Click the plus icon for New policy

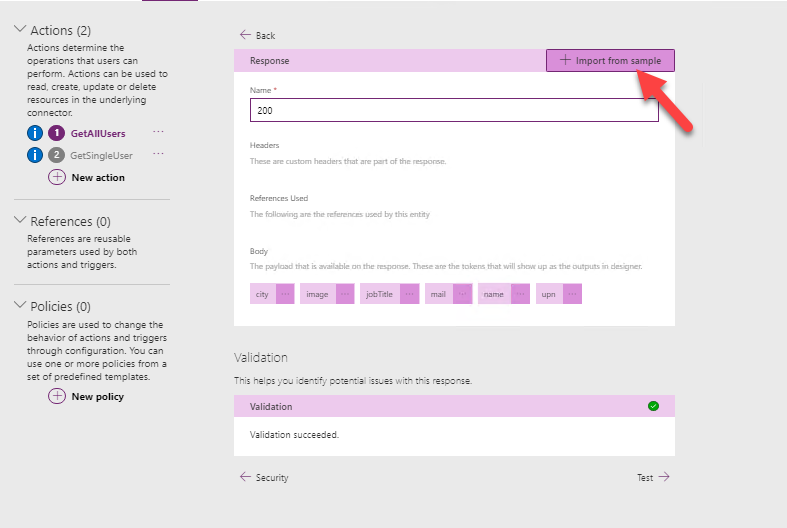[57, 396]
